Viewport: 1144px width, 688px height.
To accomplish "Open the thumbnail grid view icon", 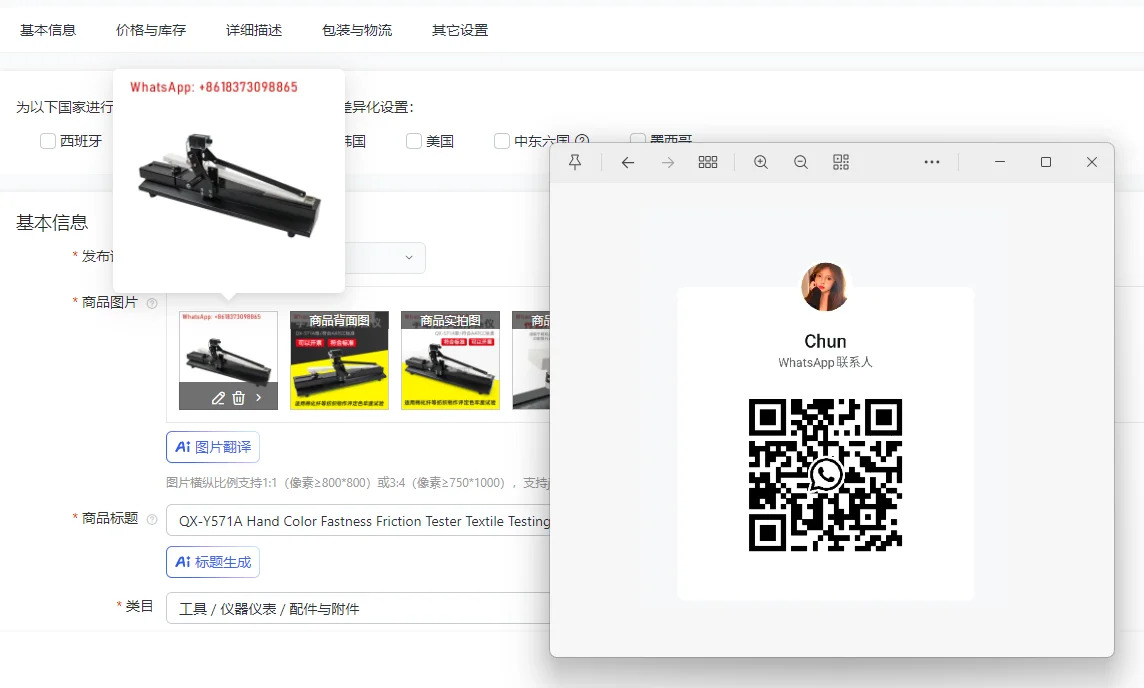I will [x=708, y=162].
